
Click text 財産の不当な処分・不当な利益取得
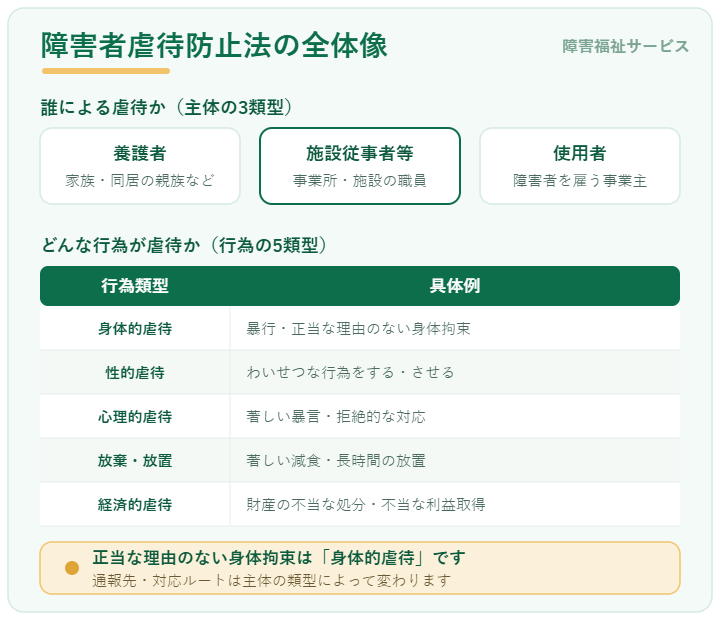point(366,504)
